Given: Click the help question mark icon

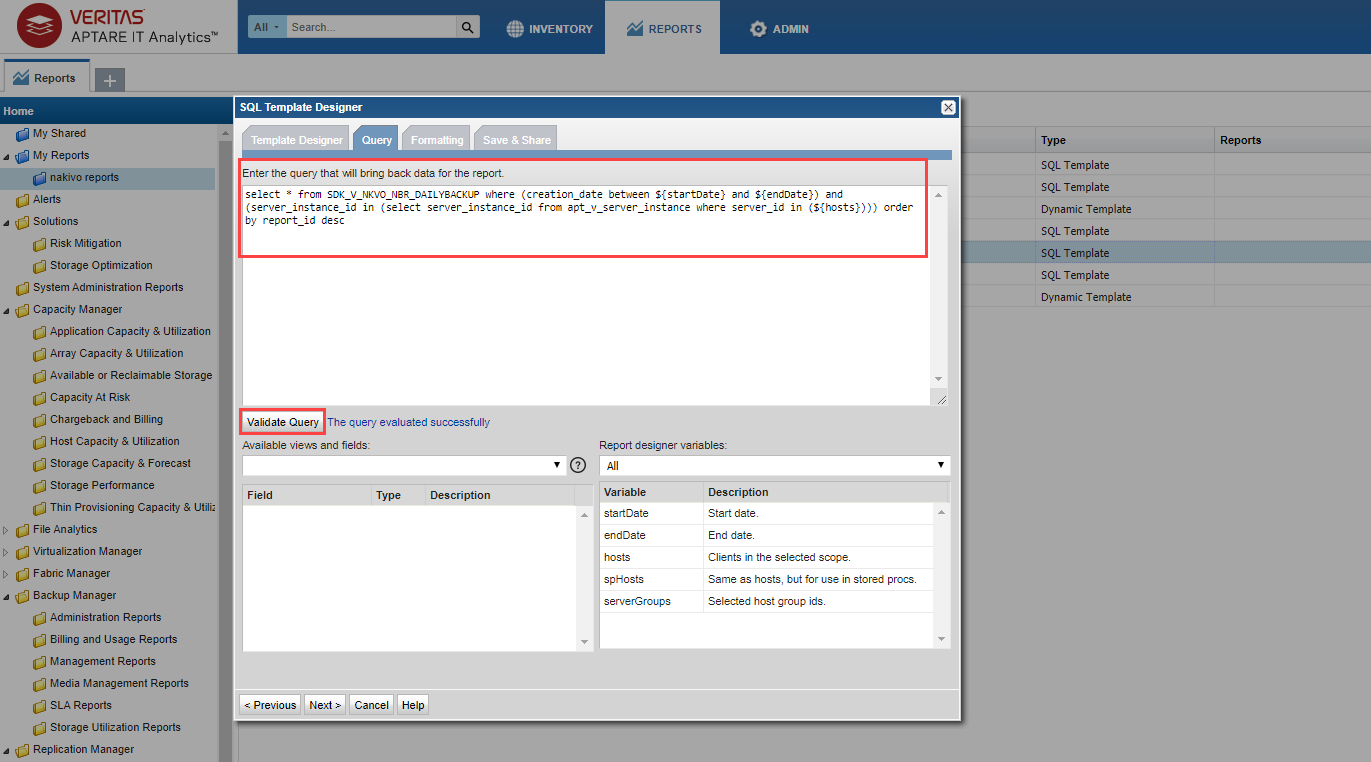Looking at the screenshot, I should coord(577,465).
